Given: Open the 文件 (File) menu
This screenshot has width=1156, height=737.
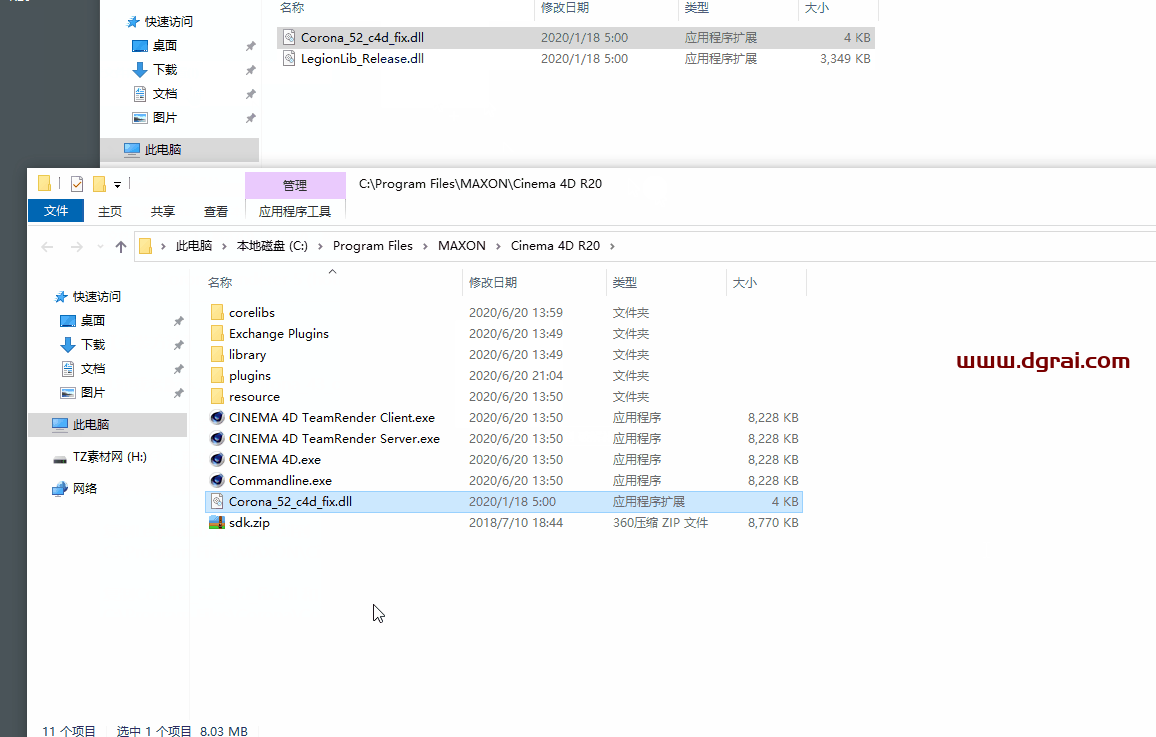Looking at the screenshot, I should pos(56,211).
